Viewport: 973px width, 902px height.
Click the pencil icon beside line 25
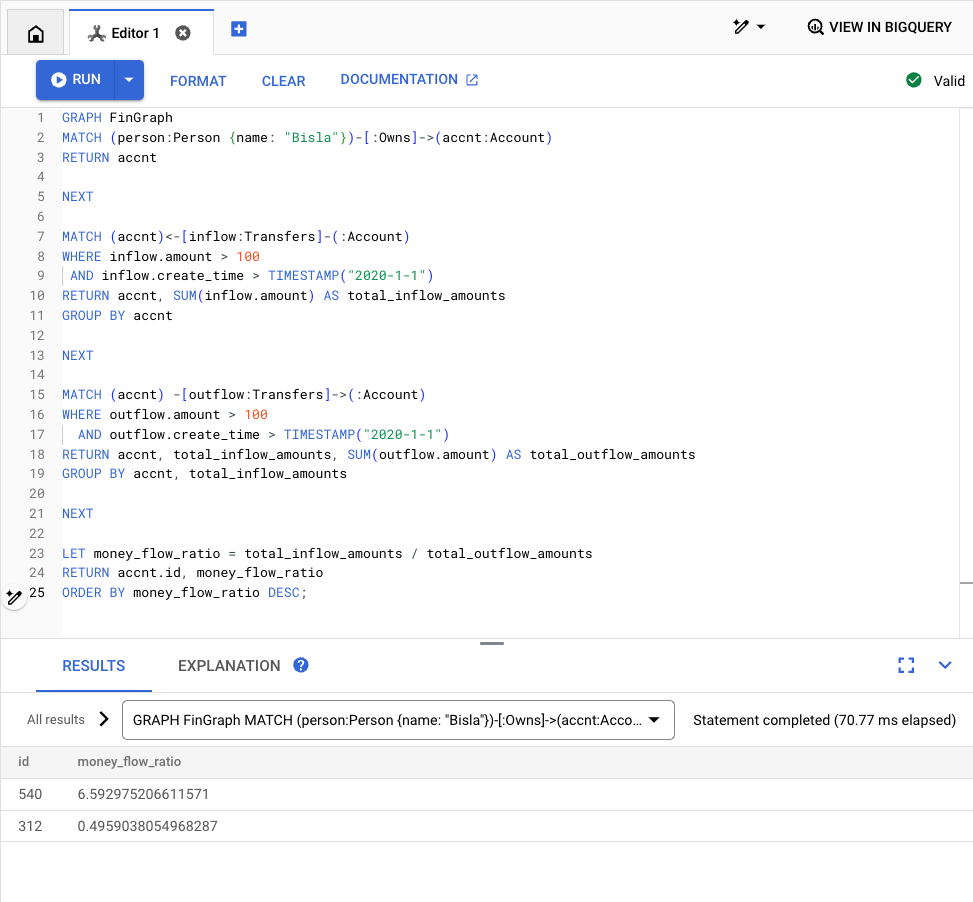[x=14, y=597]
